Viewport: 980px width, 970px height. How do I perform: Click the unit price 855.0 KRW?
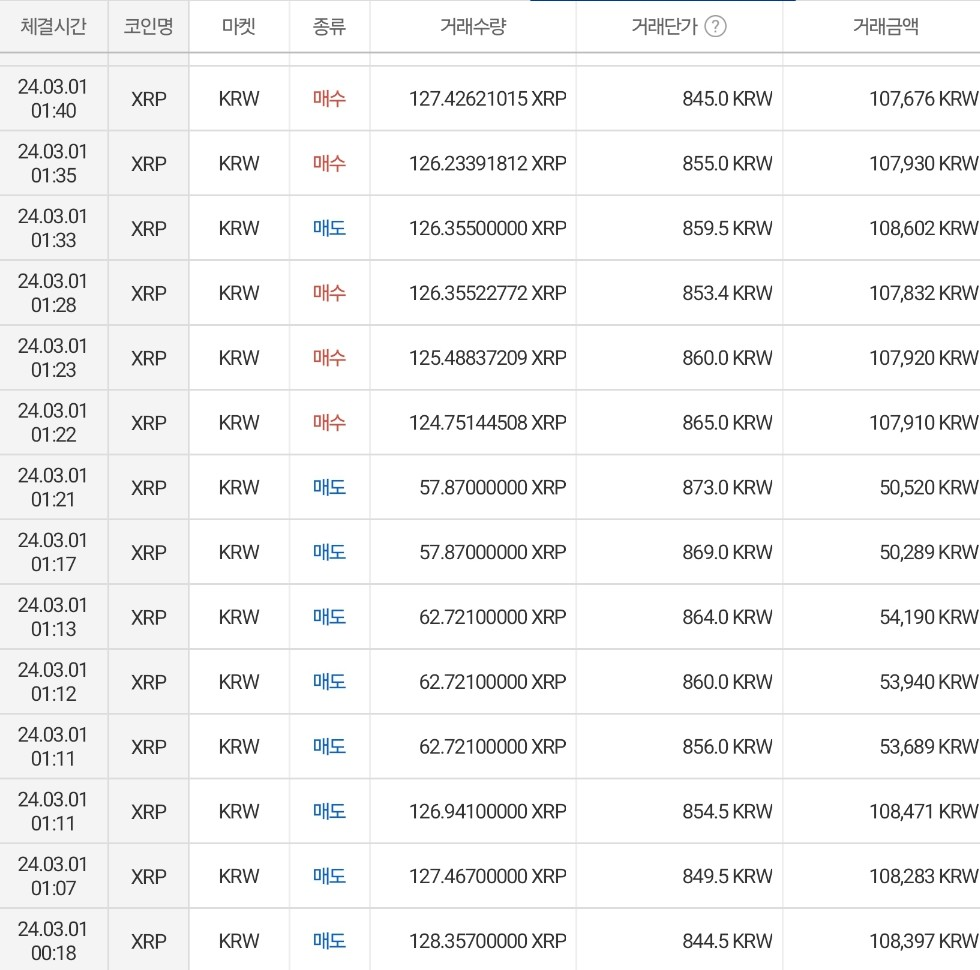[728, 163]
